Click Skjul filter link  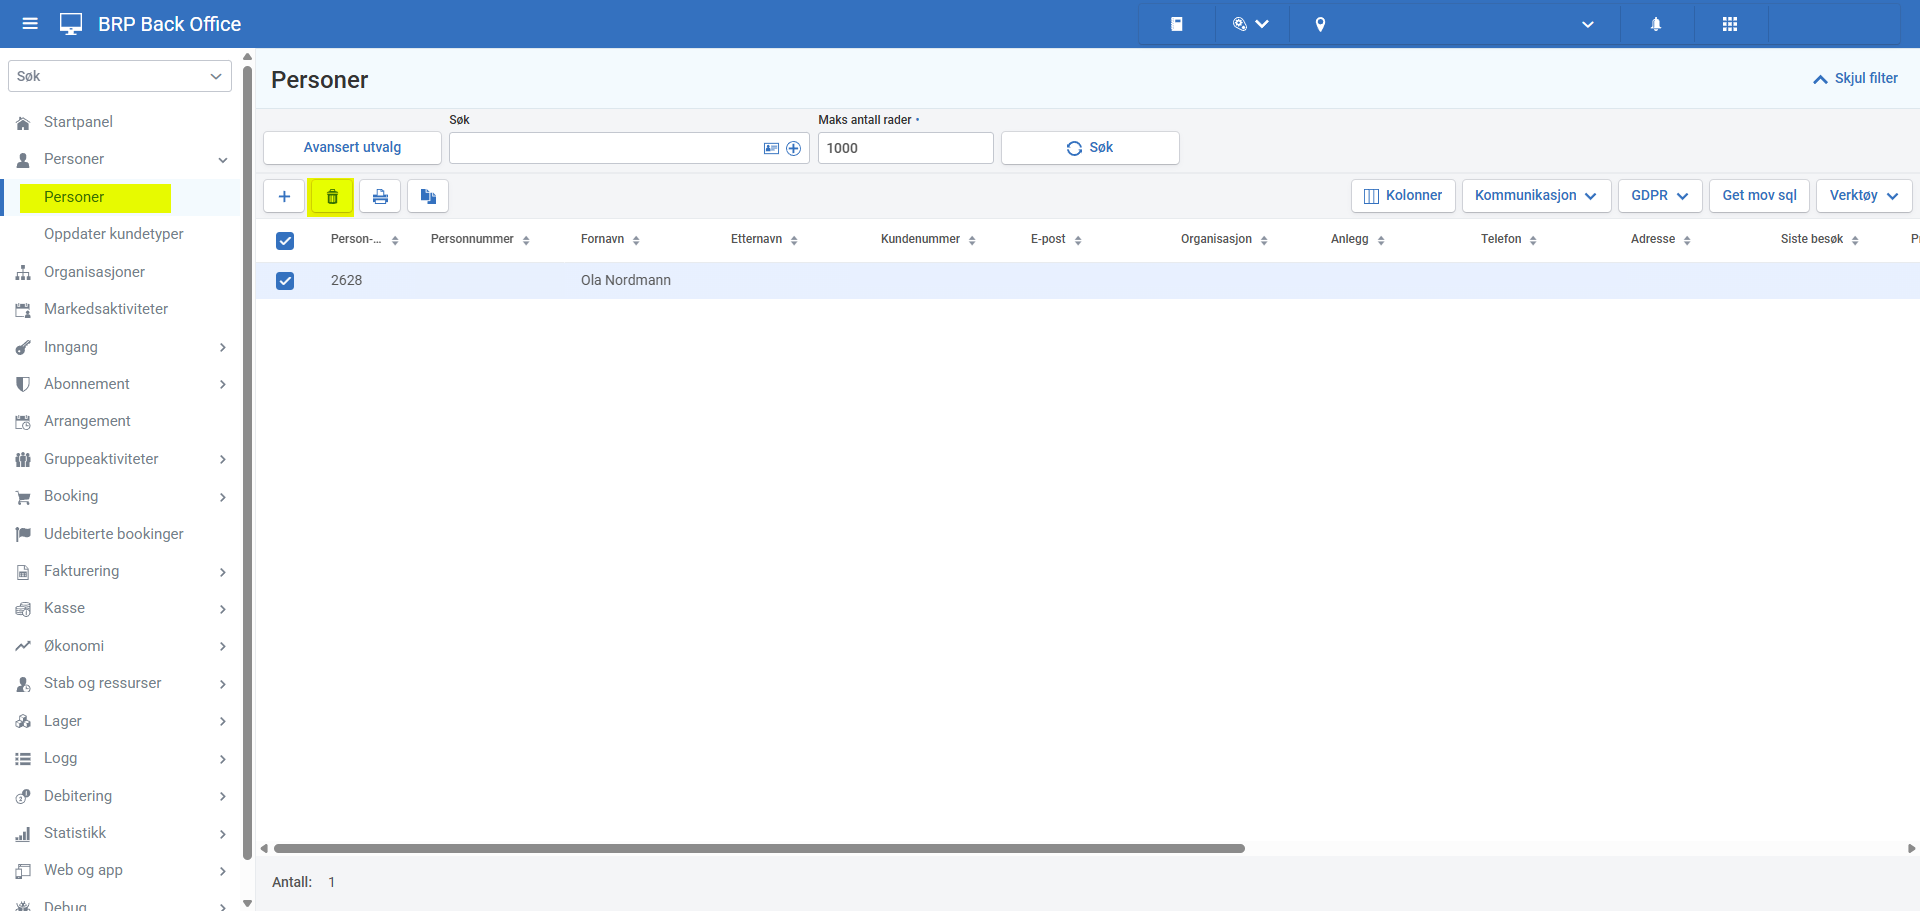[1855, 78]
